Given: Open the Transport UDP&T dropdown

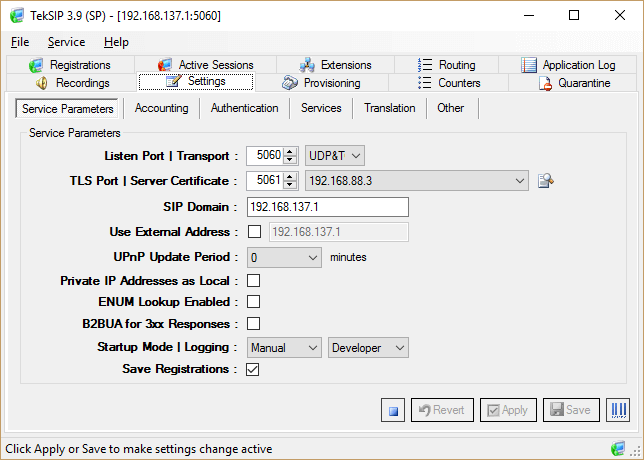Looking at the screenshot, I should [x=335, y=156].
